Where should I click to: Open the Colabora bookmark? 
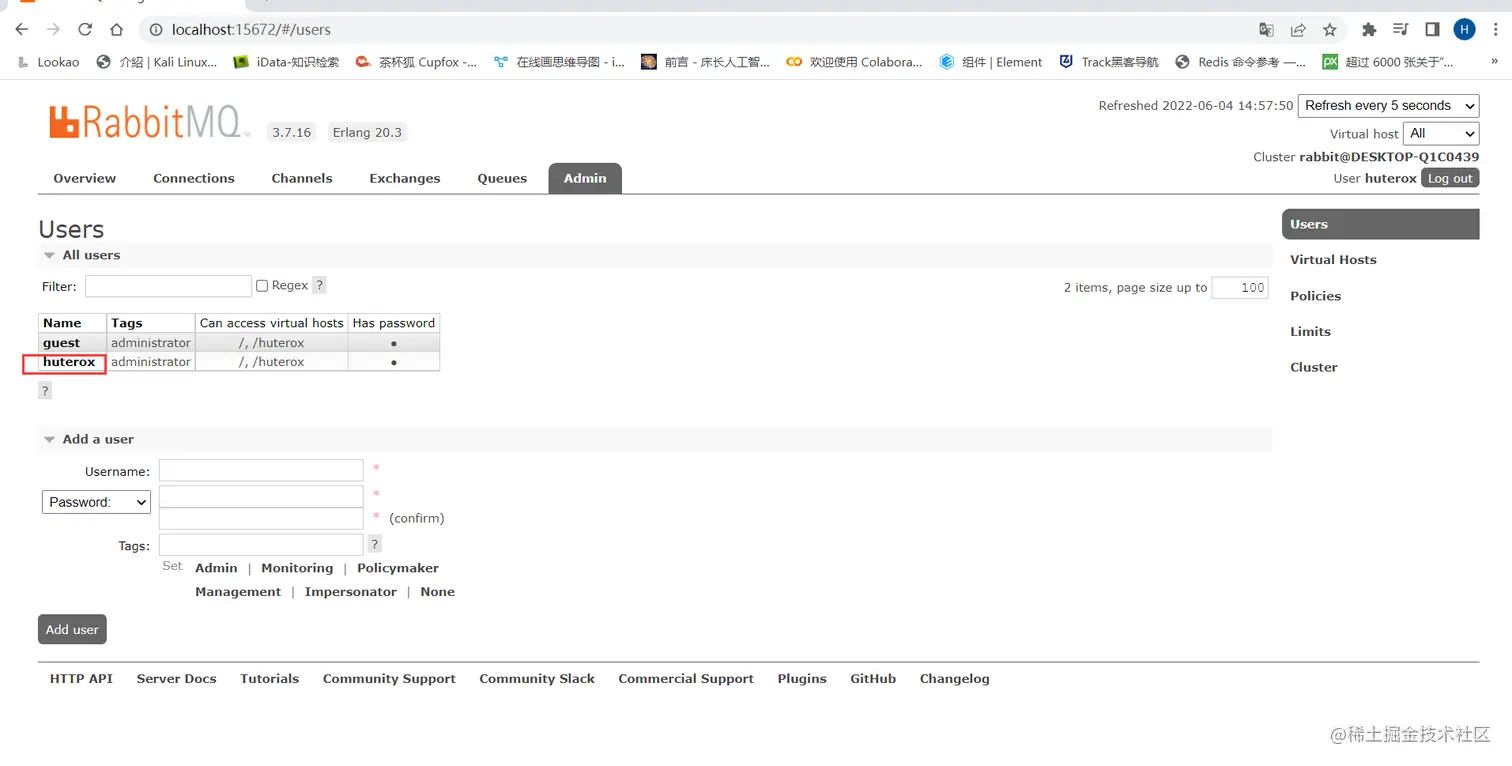click(855, 62)
